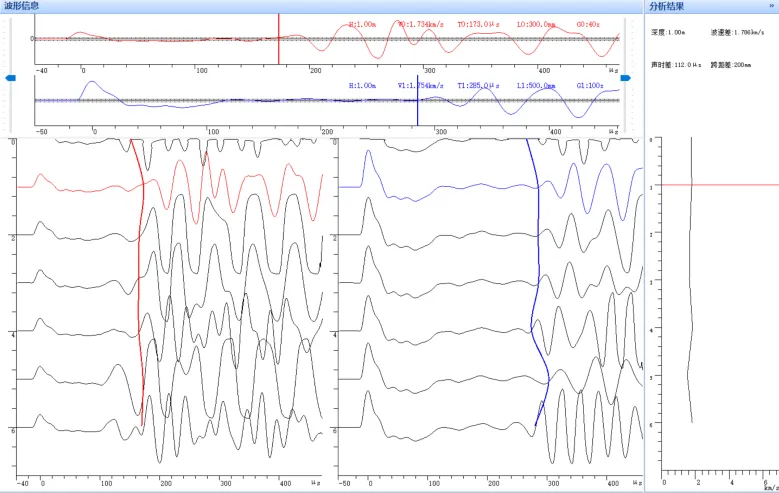Screen dimensions: 779x493
Task: Click the blue right arrow beside the waveforms
Action: [x=625, y=78]
